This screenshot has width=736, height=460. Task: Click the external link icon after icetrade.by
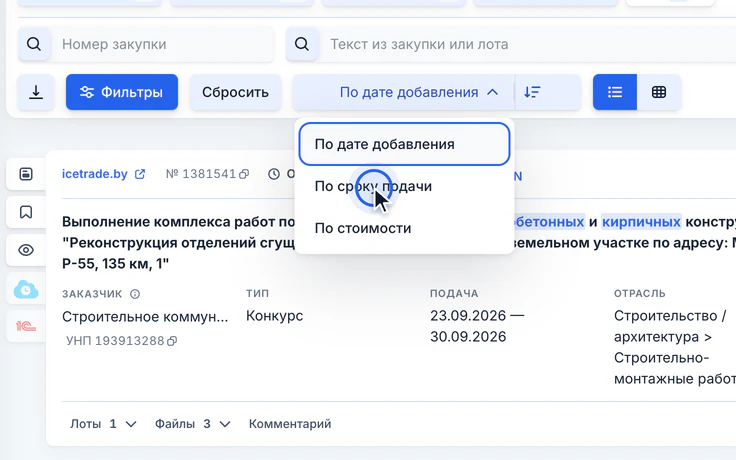[140, 174]
